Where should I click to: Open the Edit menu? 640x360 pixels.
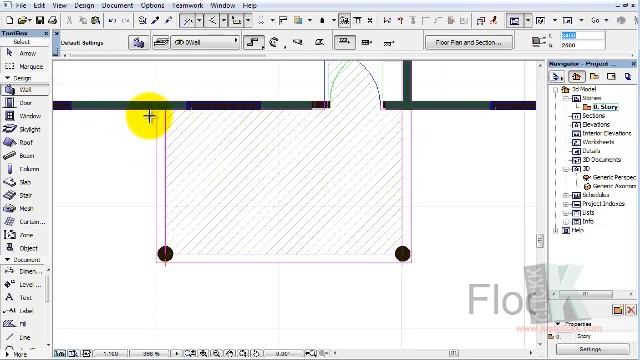click(39, 6)
